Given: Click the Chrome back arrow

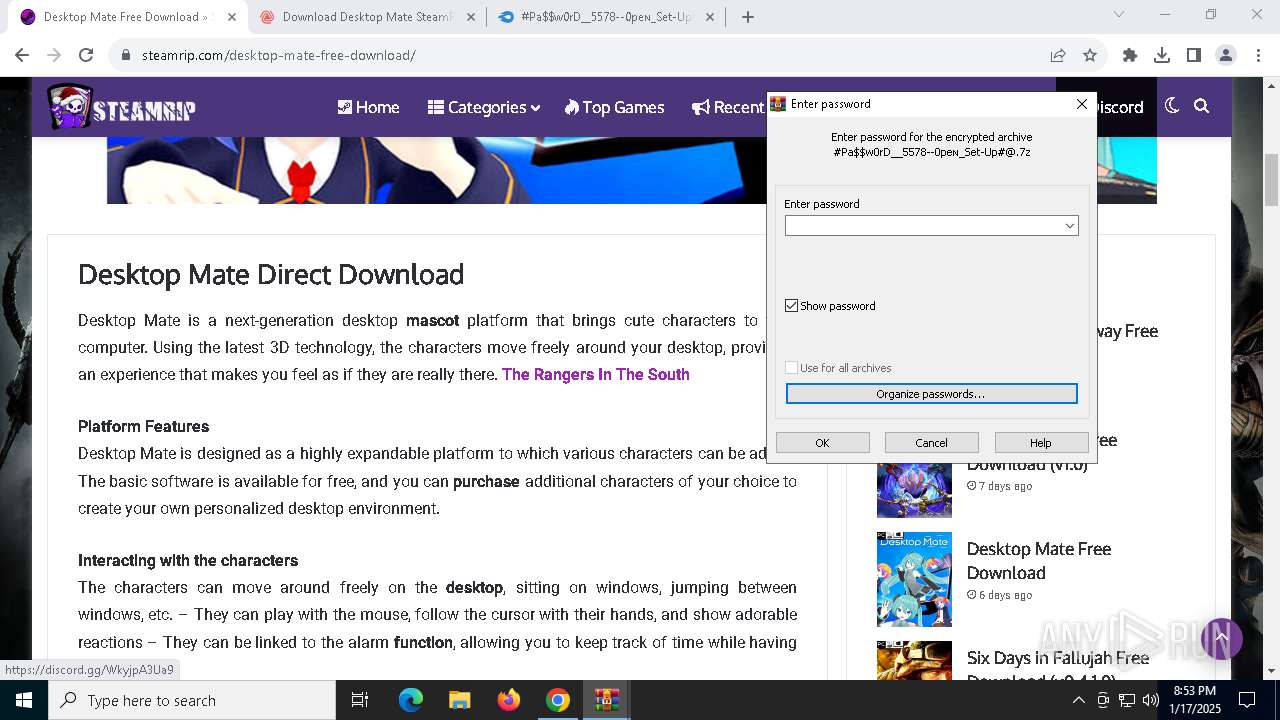Looking at the screenshot, I should 22,55.
